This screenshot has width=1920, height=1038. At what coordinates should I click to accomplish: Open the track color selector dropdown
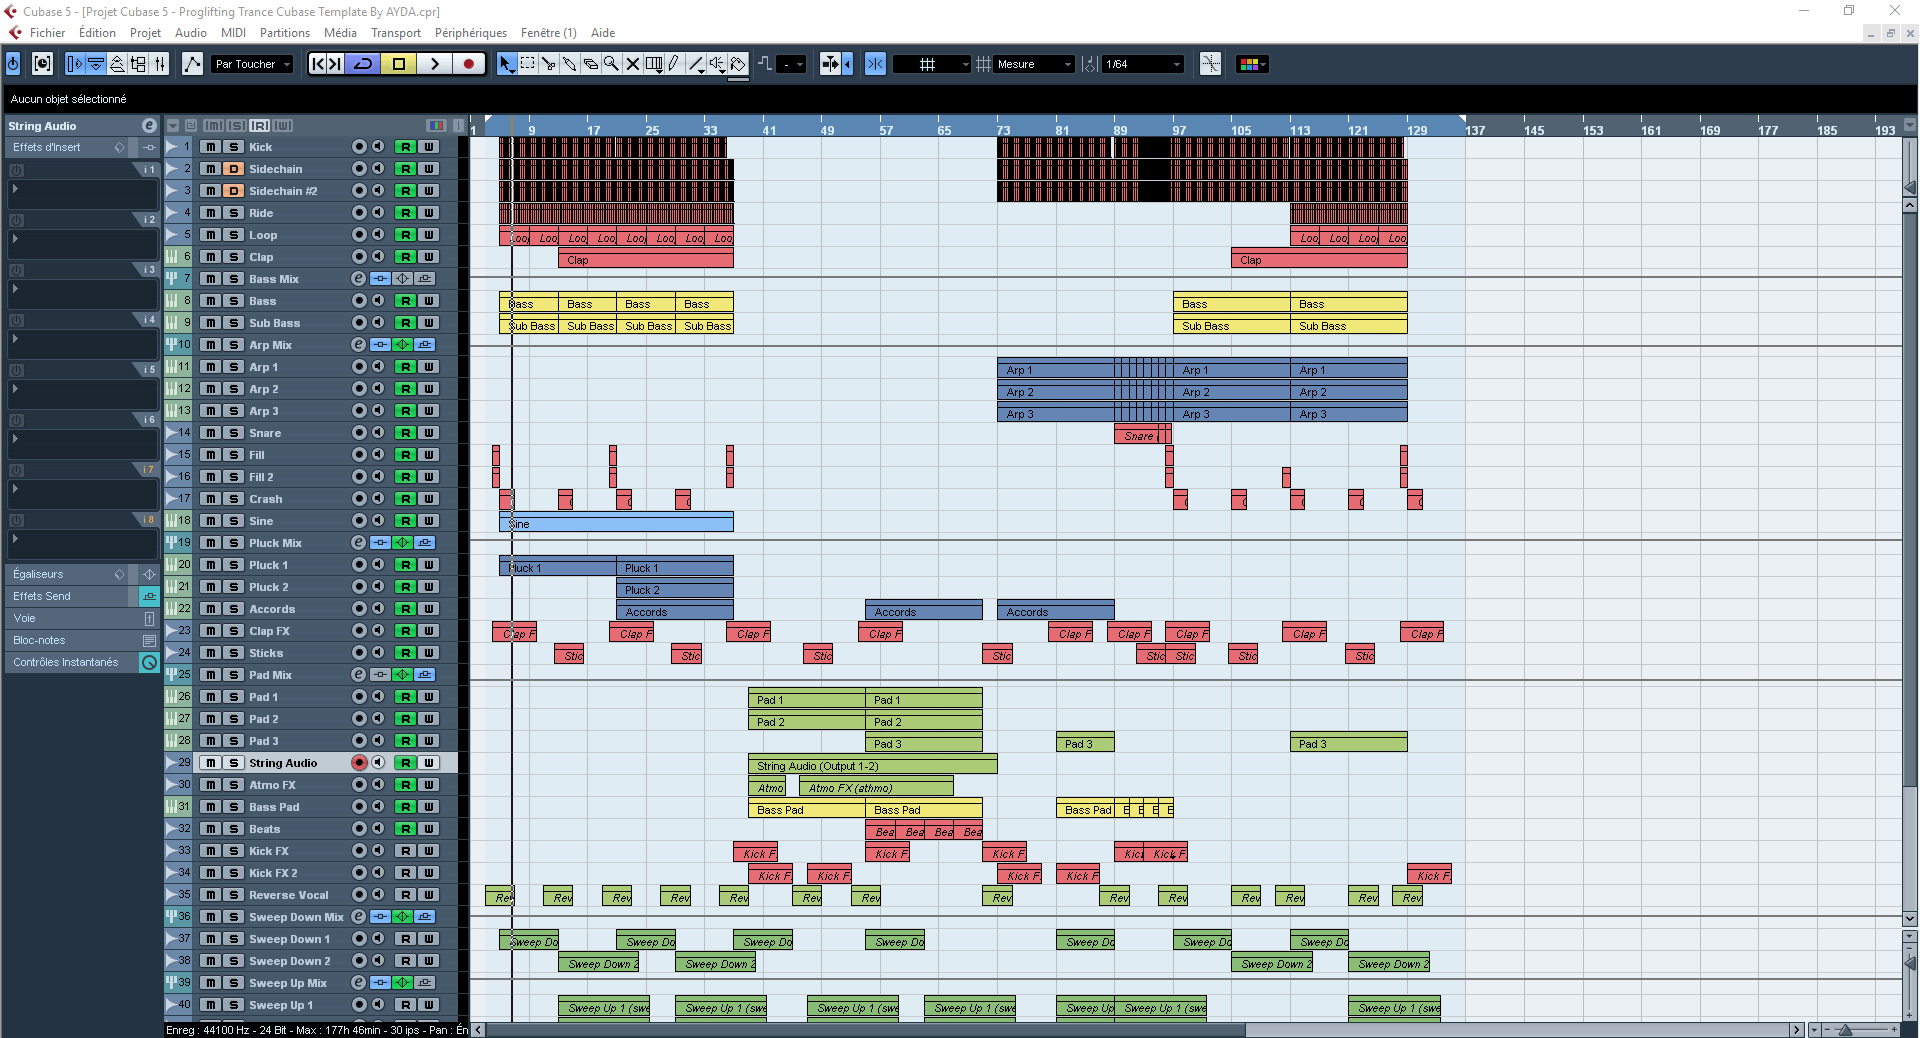click(x=1253, y=64)
